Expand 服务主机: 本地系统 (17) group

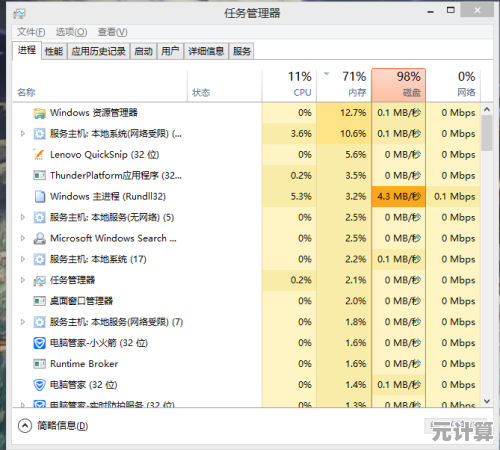(x=23, y=259)
